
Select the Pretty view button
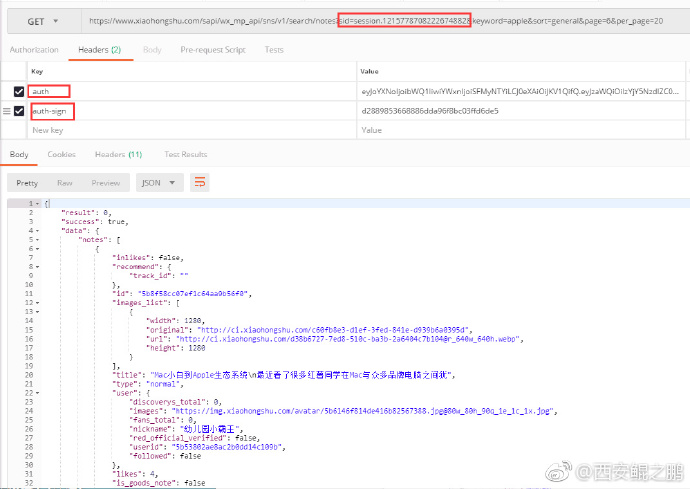tap(27, 183)
